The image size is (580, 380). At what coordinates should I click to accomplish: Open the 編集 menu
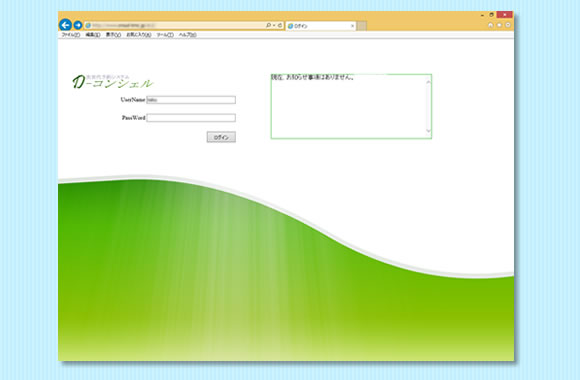[93, 35]
